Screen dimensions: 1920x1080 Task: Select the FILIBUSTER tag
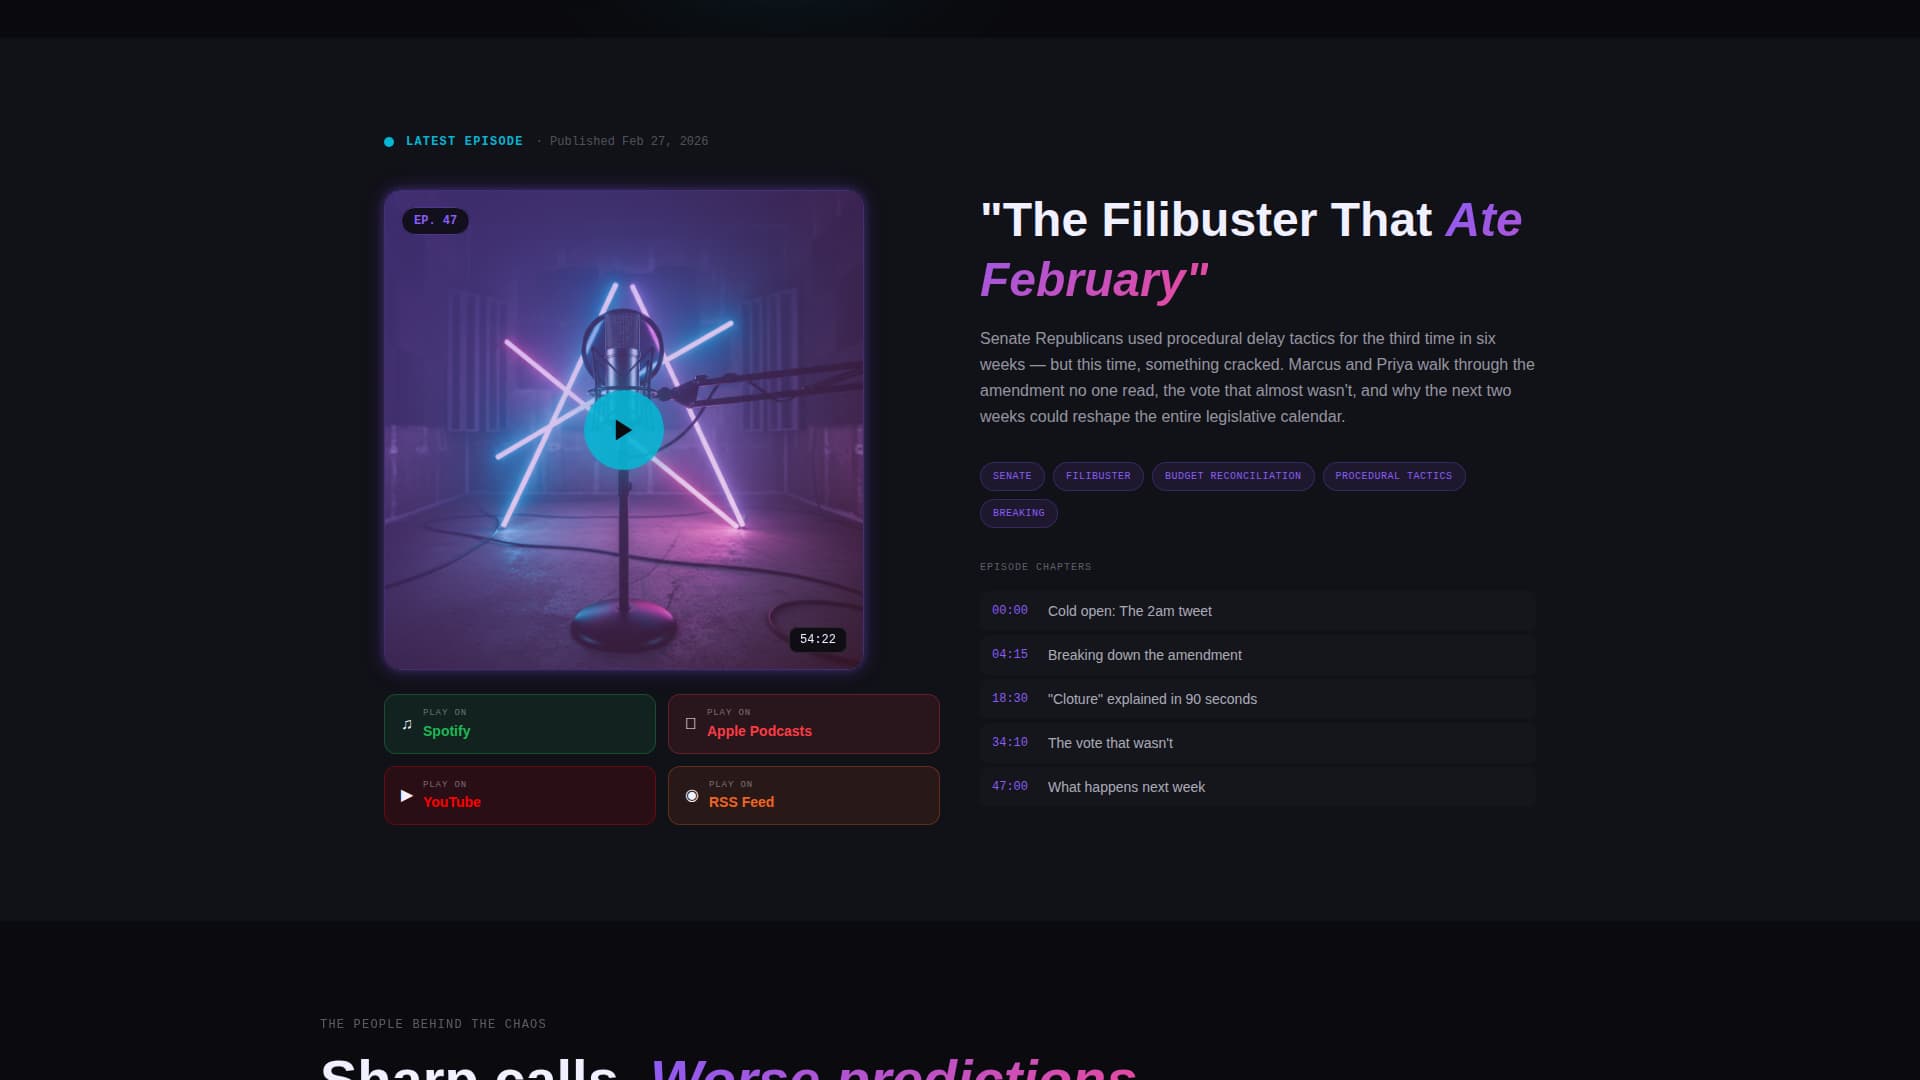pos(1098,476)
